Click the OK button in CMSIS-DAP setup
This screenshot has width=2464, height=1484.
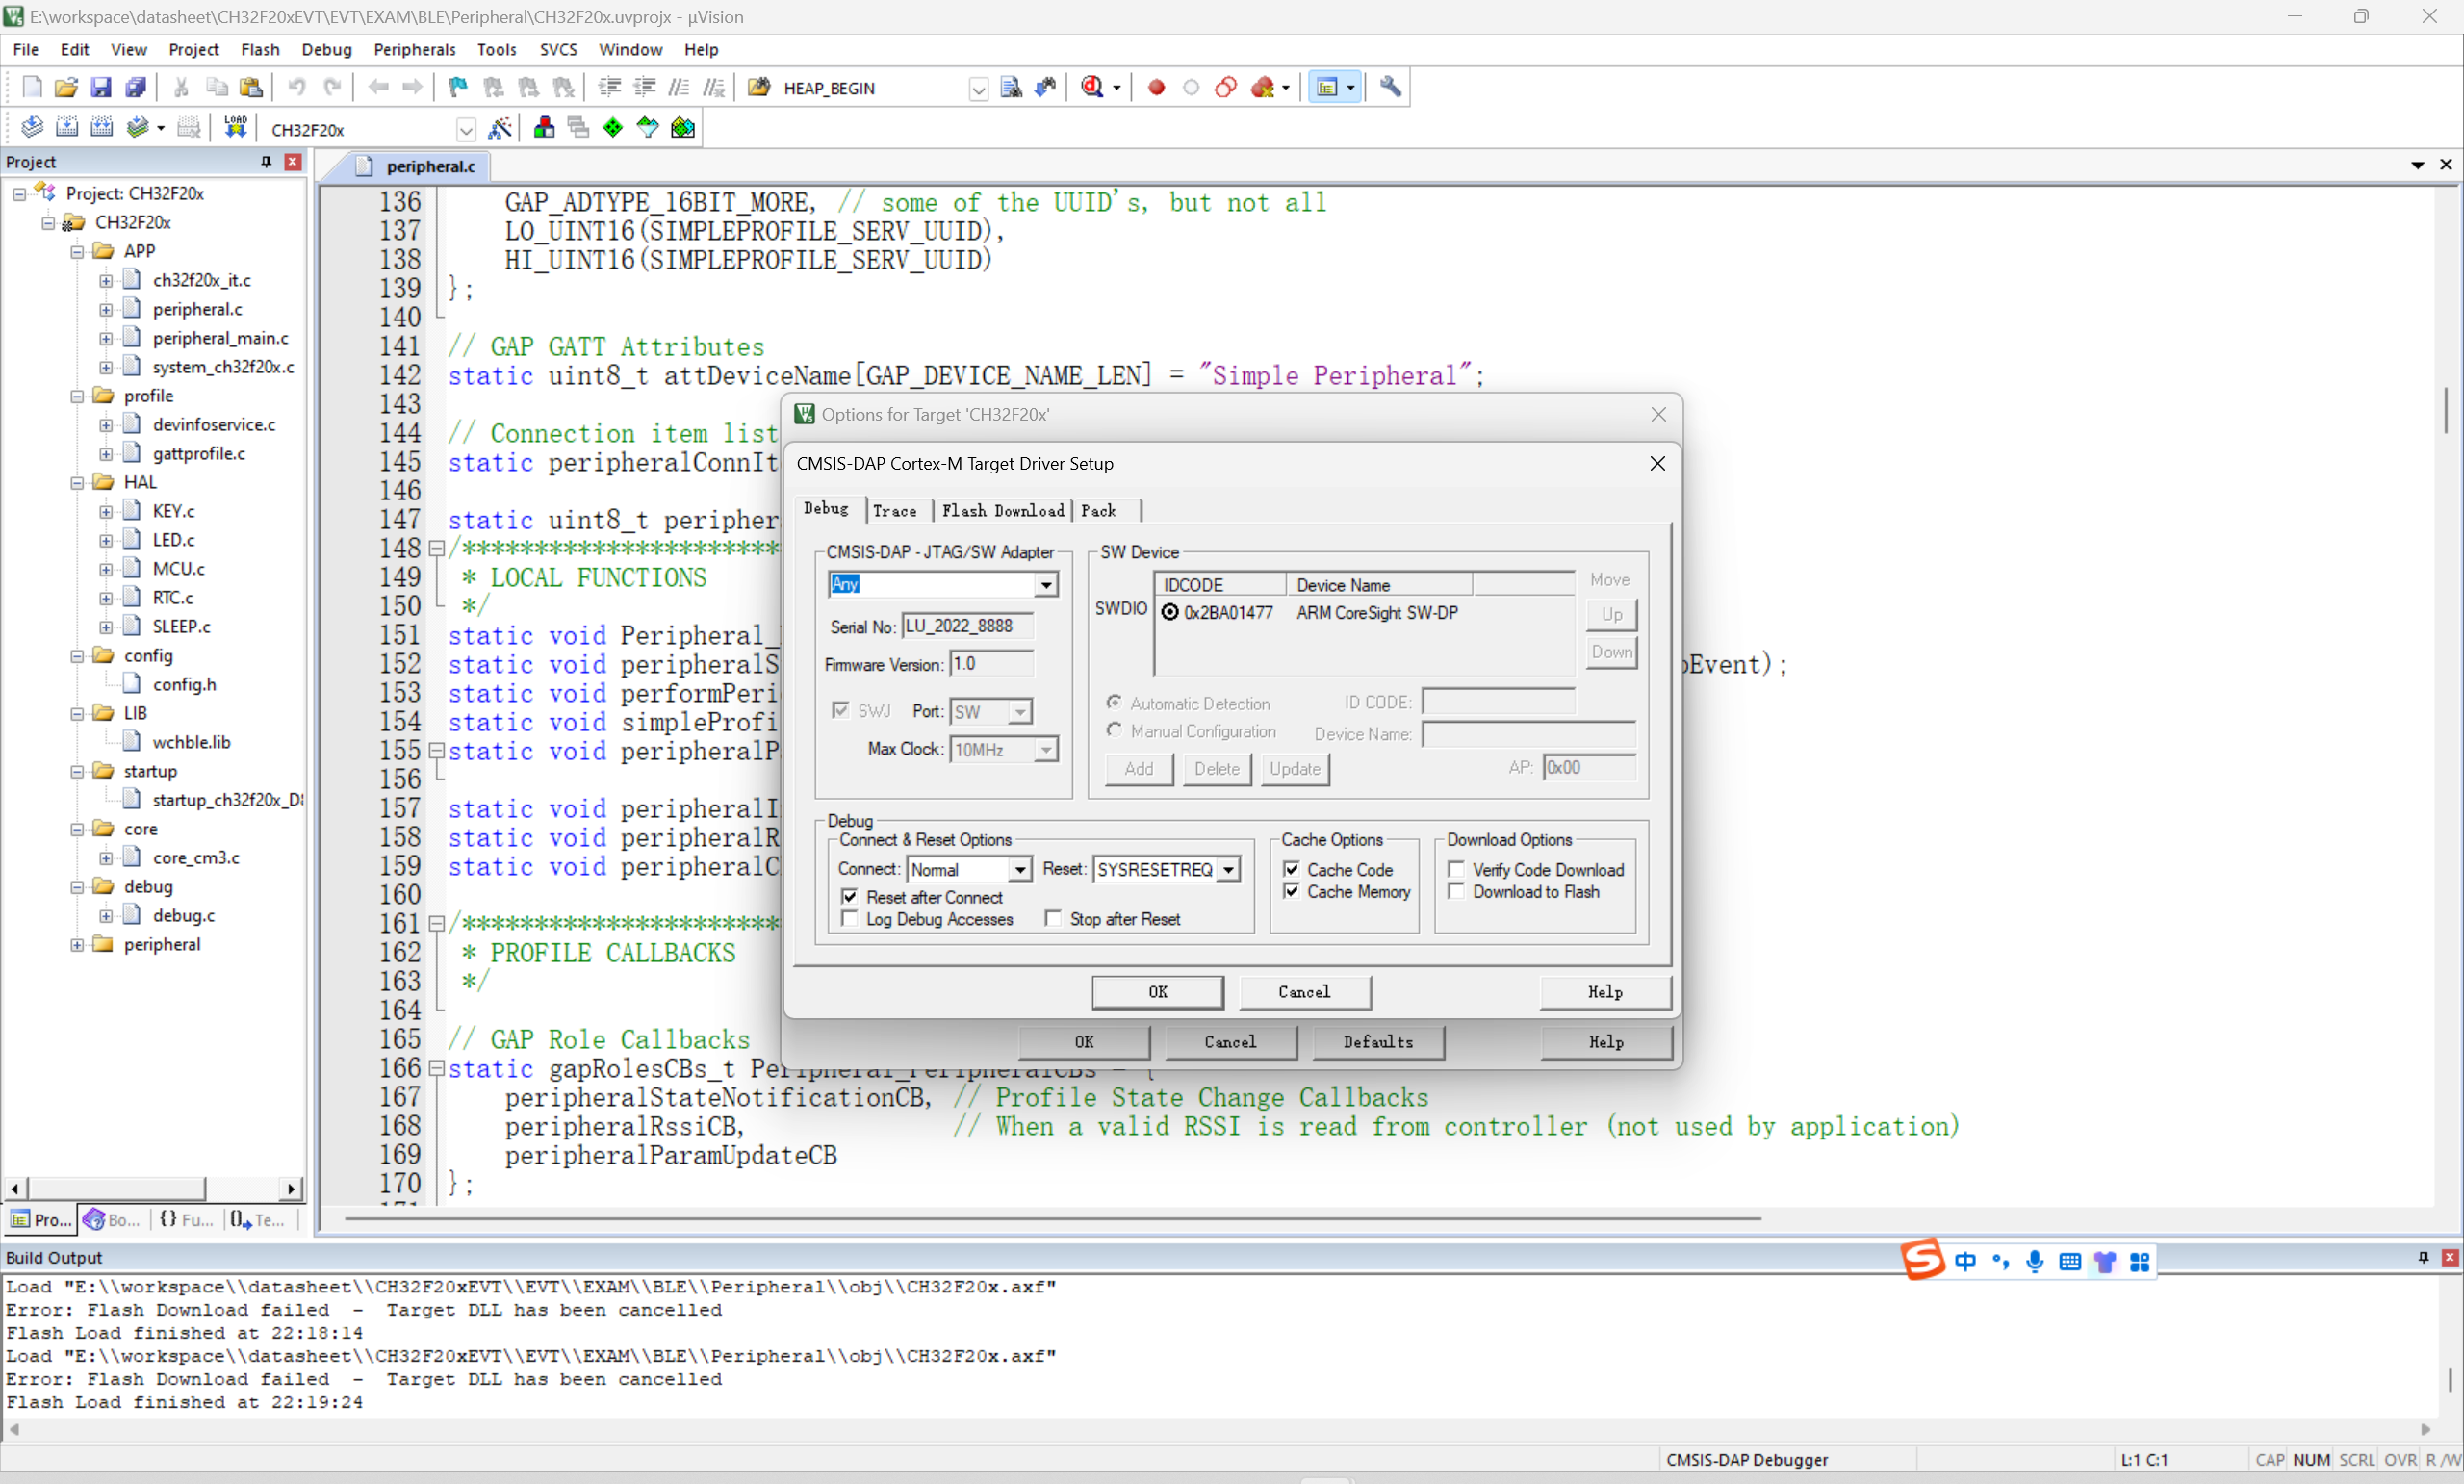1155,991
